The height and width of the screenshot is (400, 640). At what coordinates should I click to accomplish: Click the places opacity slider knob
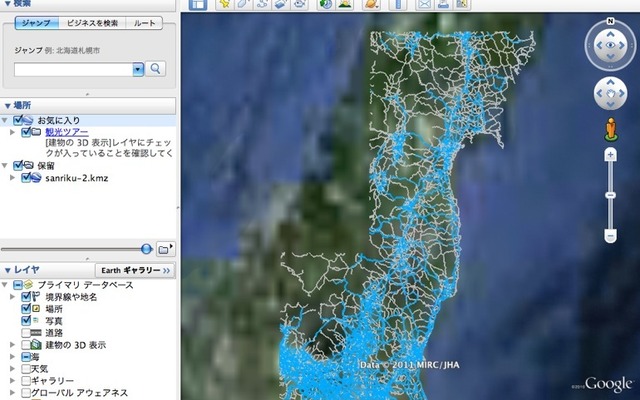[147, 249]
